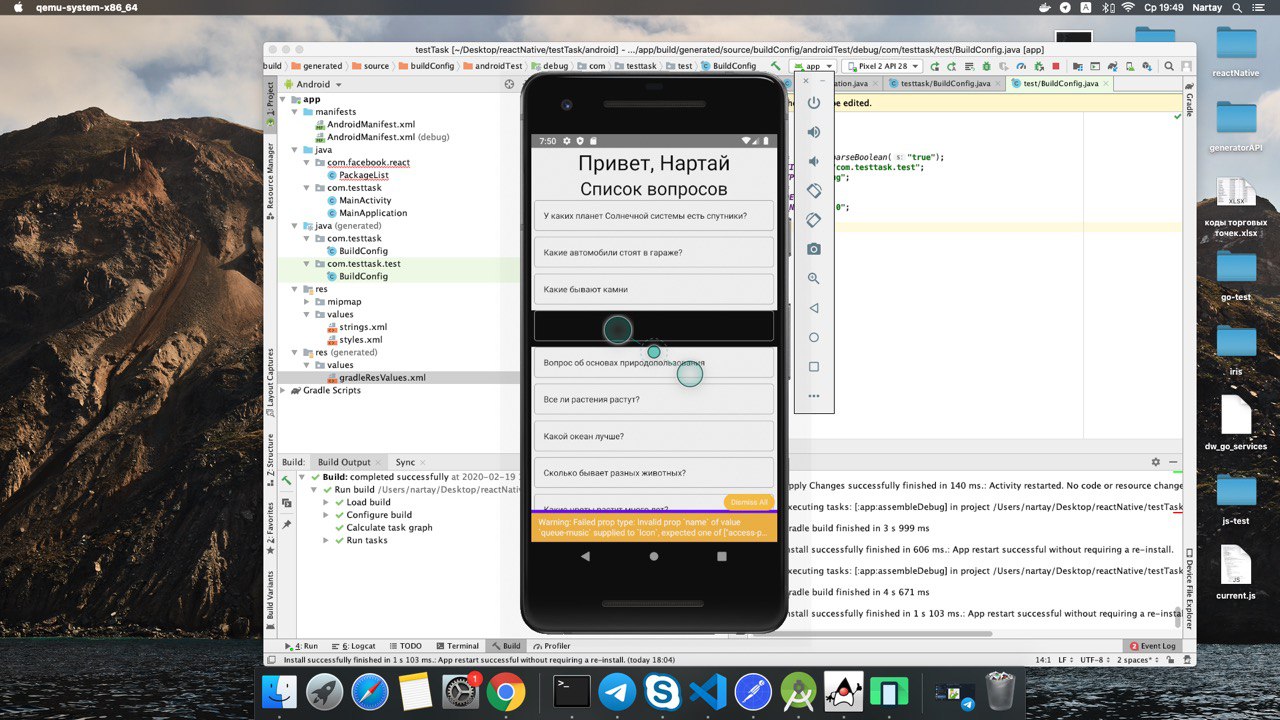
Task: Click emulator Rotate right button
Action: pyautogui.click(x=814, y=220)
